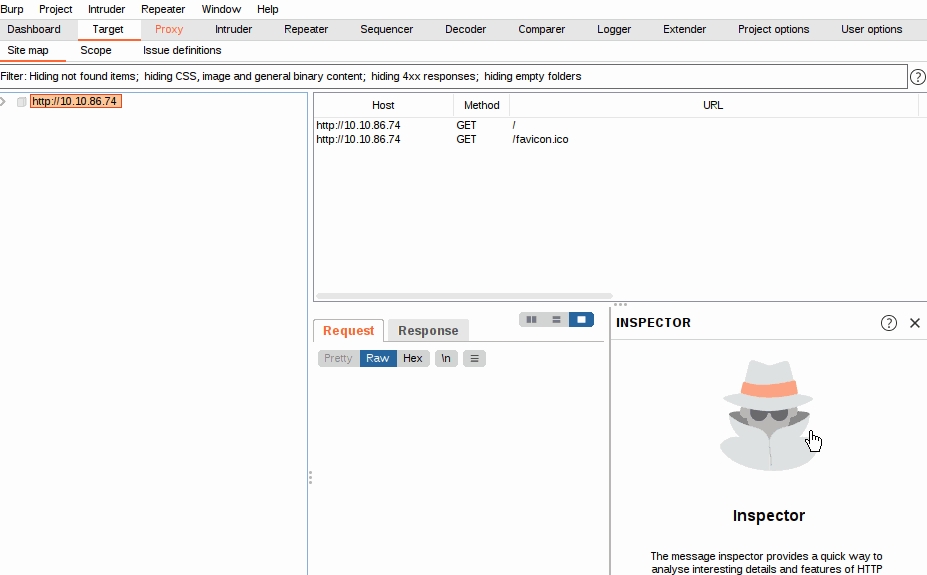Close the Inspector panel
This screenshot has width=927, height=575.
tap(915, 323)
